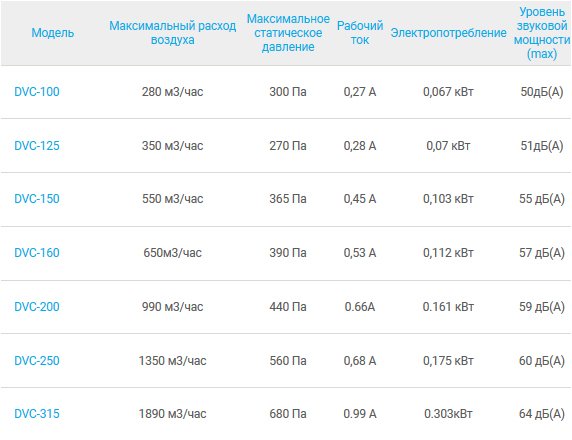
Task: Select the 280 м3/час airflow cell
Action: 173,92
